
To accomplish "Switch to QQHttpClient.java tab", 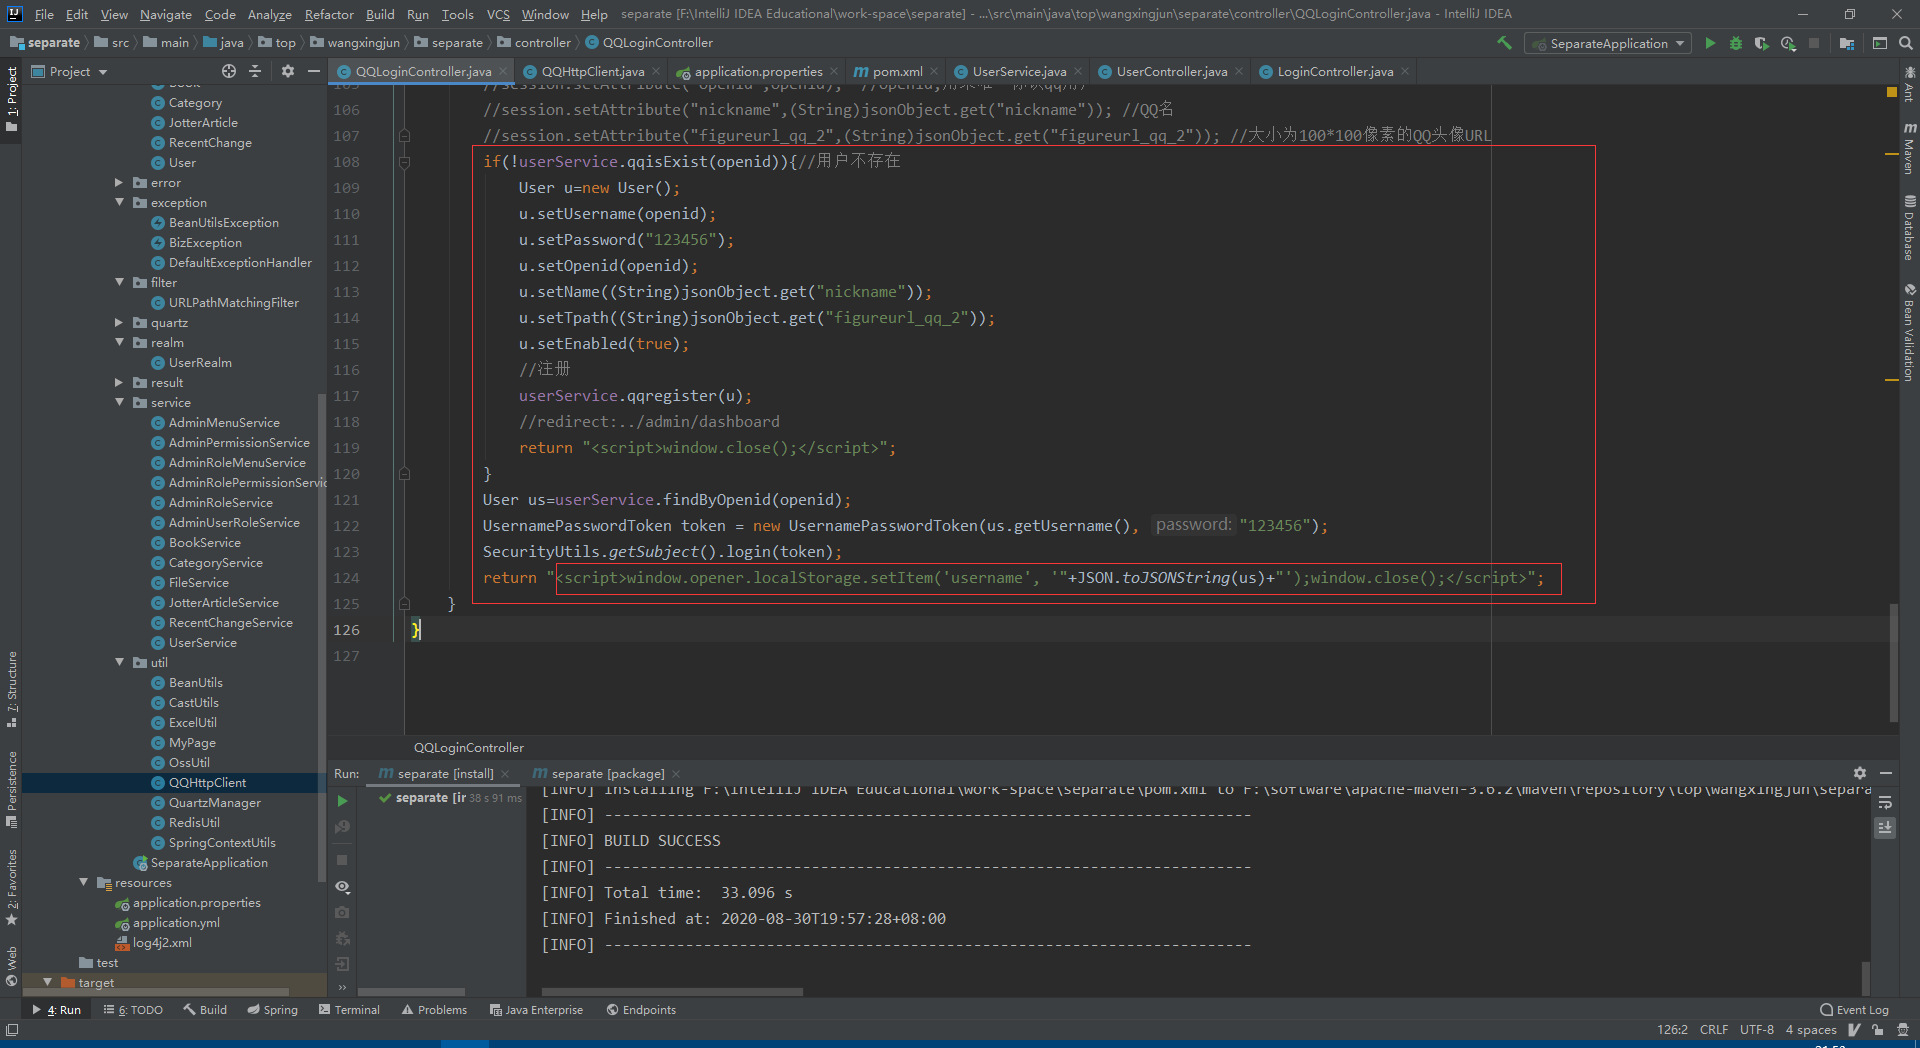I will pos(592,71).
